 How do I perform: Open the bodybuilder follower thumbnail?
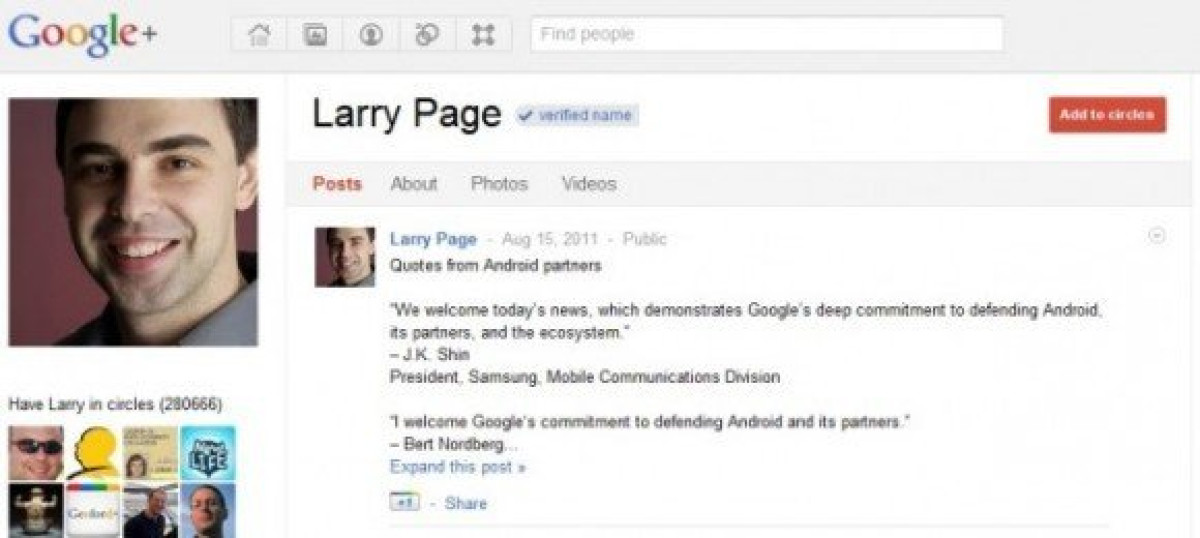[x=36, y=510]
